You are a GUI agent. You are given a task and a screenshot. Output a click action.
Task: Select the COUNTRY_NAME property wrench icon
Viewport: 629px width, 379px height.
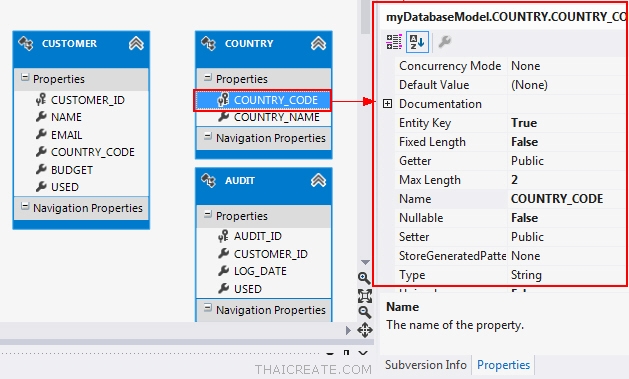pyautogui.click(x=224, y=117)
